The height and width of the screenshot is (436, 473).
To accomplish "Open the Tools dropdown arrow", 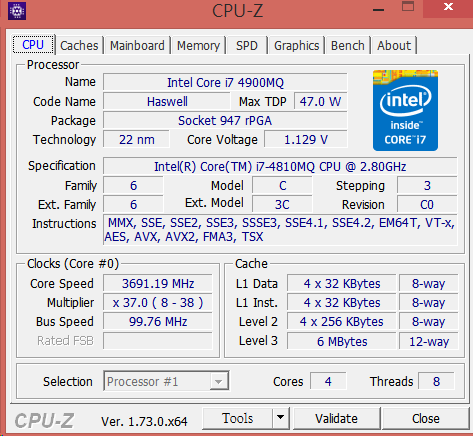I will [x=281, y=417].
